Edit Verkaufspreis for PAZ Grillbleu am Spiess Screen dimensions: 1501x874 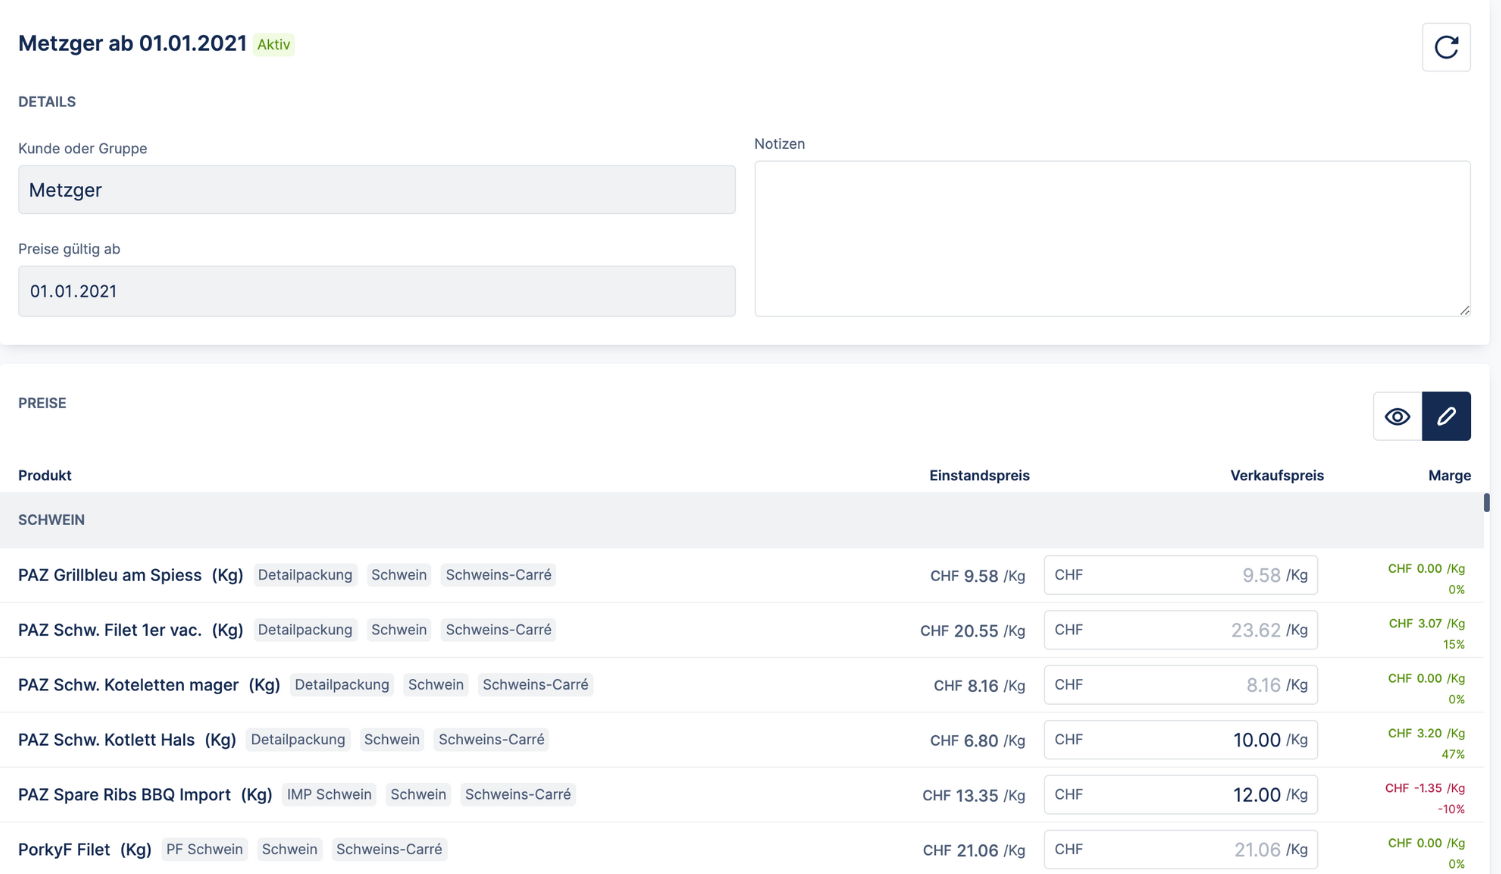click(1180, 575)
